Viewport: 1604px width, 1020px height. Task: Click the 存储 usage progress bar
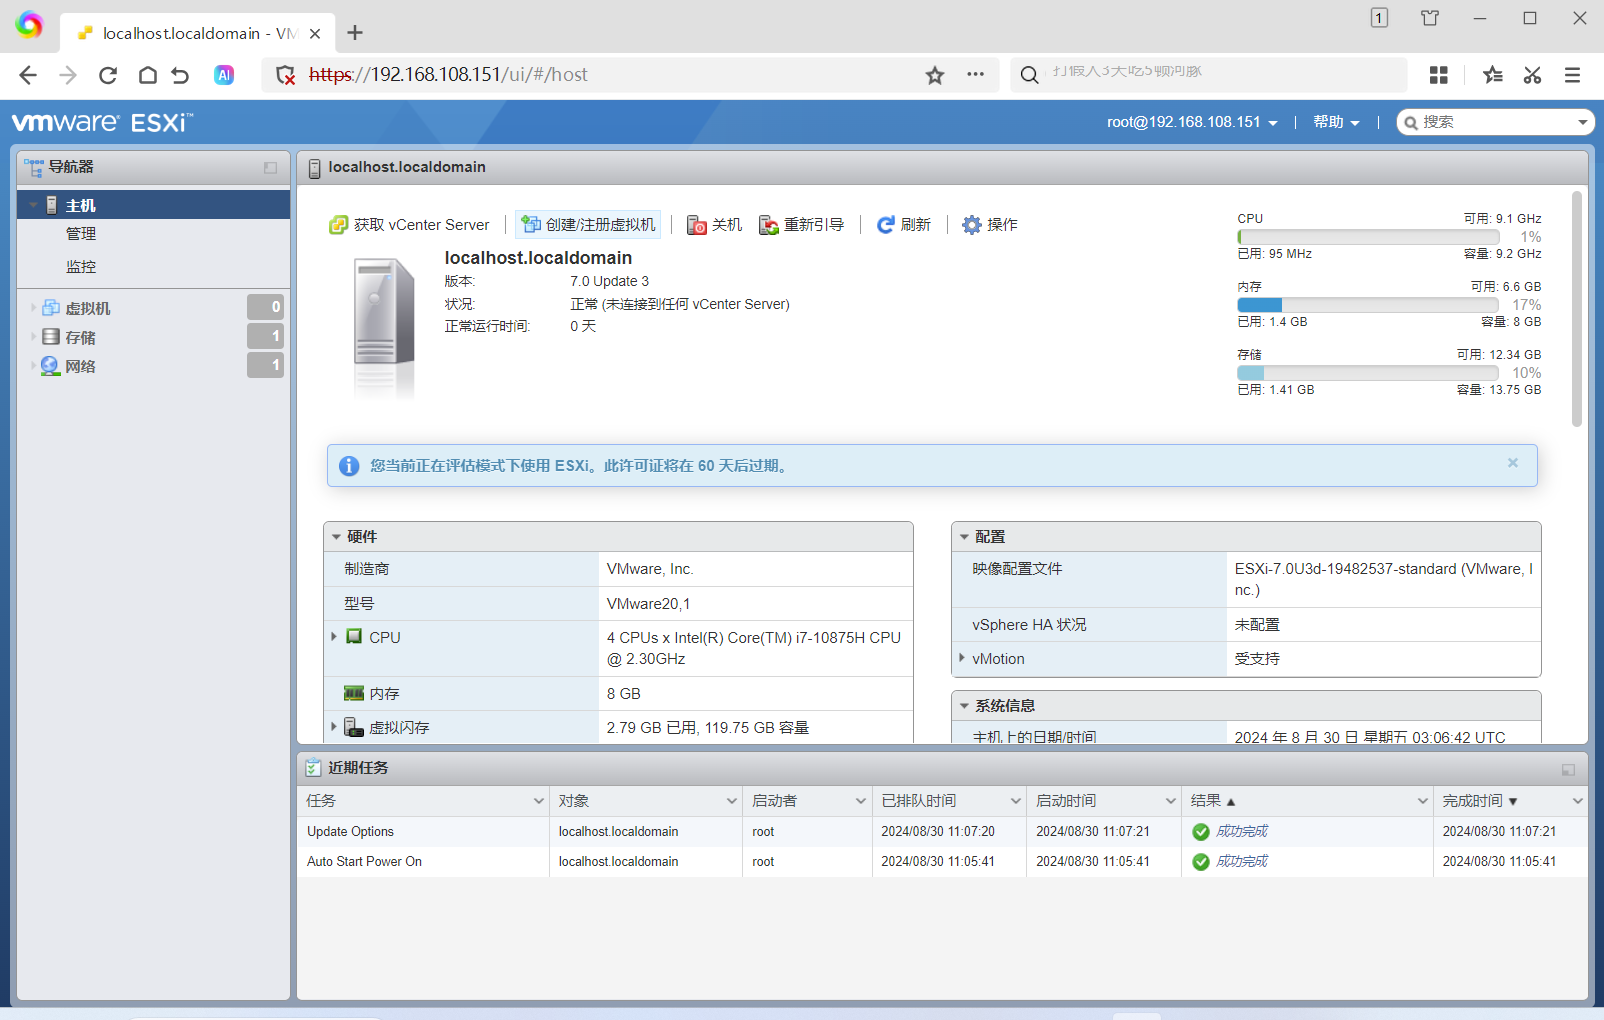pos(1368,373)
